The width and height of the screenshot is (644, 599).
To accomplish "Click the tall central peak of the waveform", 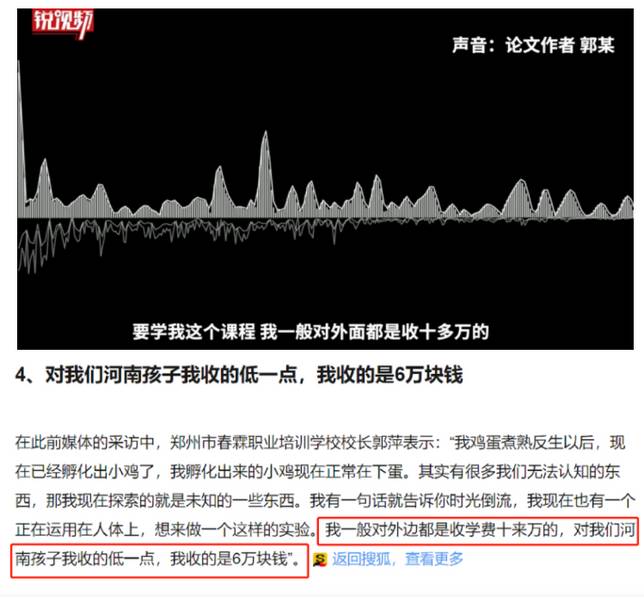I will pyautogui.click(x=265, y=175).
